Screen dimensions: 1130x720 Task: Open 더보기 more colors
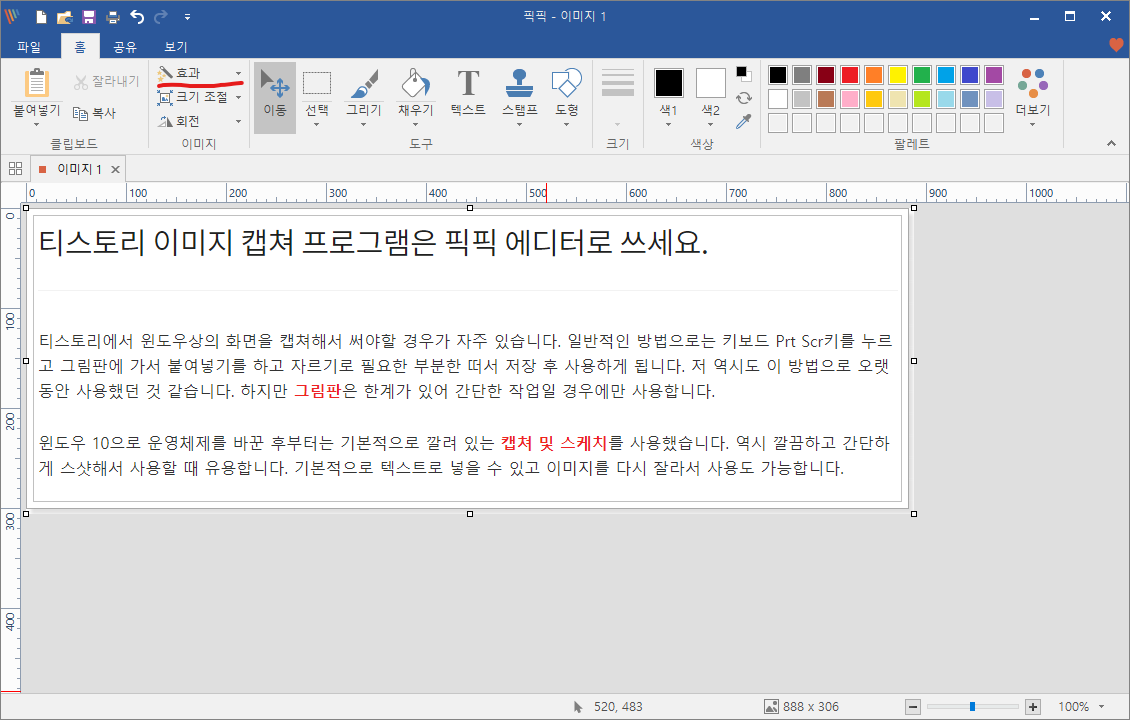click(x=1033, y=97)
